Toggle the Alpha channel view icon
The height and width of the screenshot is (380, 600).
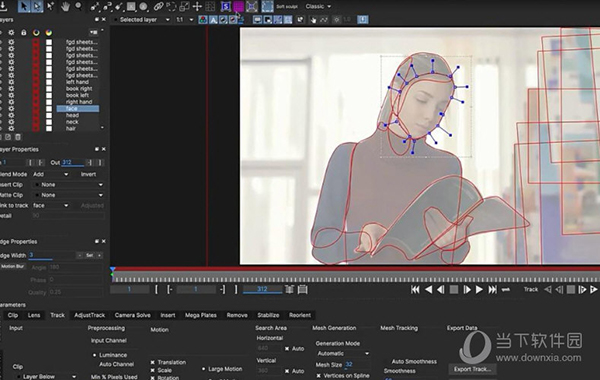(213, 20)
